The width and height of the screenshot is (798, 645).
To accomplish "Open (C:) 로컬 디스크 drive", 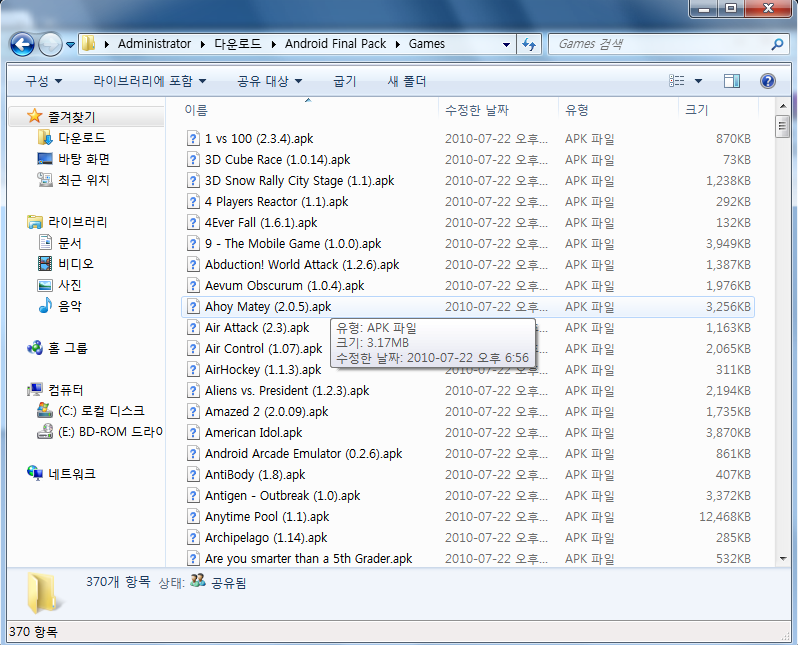I will pos(91,411).
